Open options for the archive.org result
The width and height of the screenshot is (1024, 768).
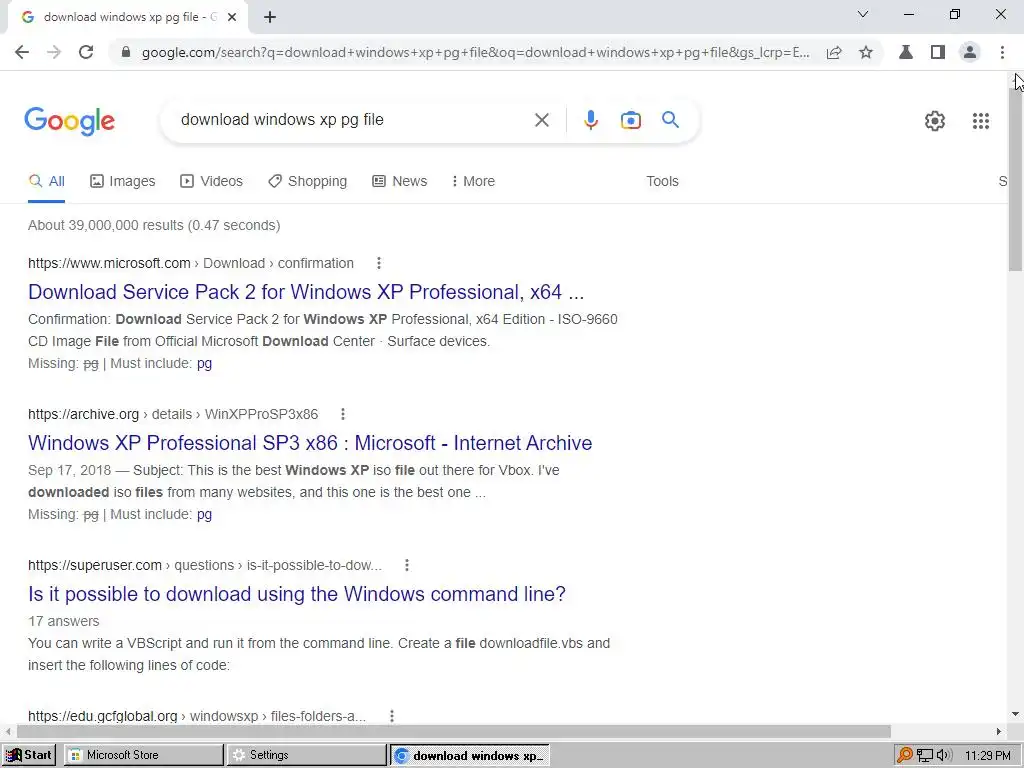[343, 414]
